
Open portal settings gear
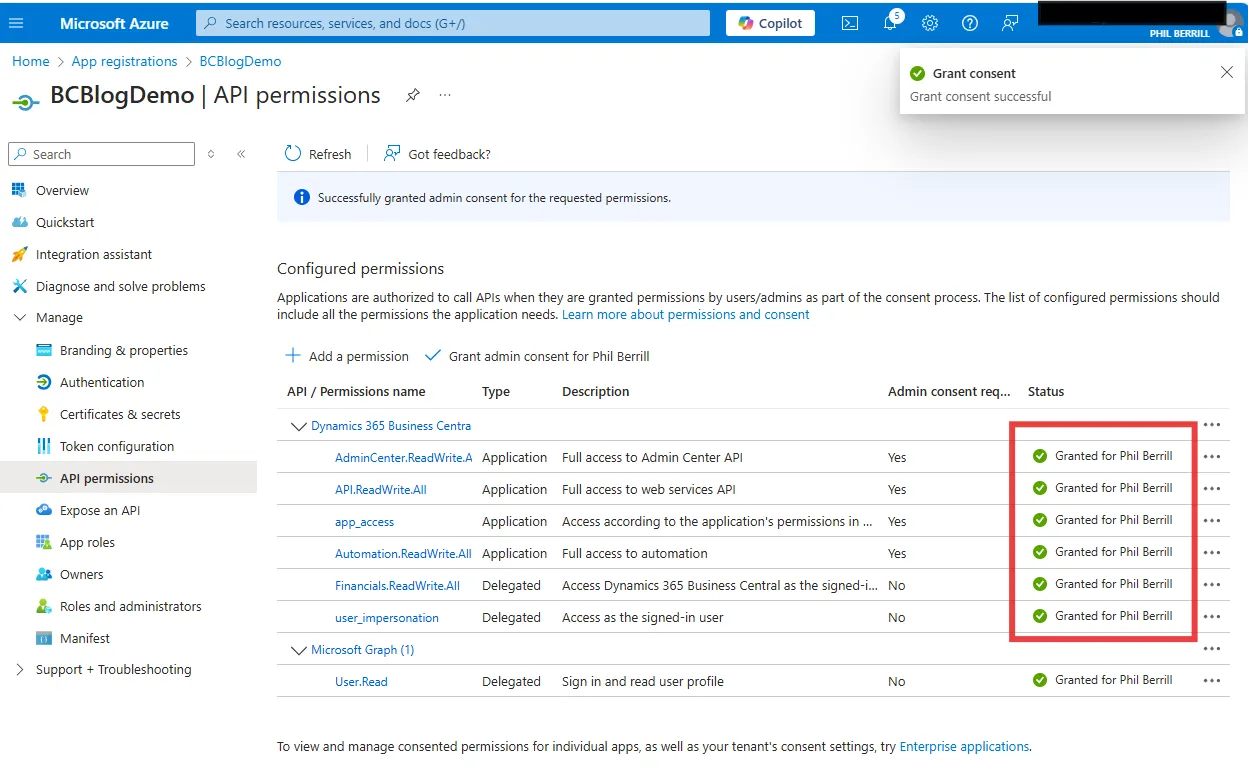click(930, 23)
